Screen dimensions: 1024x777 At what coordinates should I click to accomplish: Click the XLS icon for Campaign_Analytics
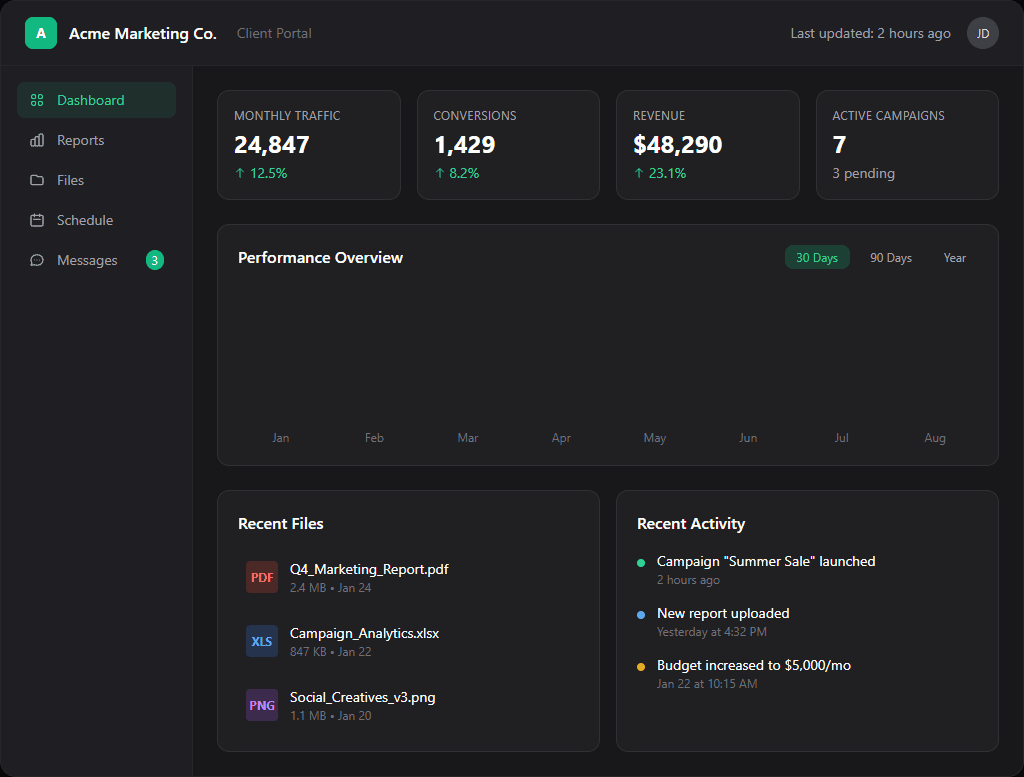[x=261, y=641]
